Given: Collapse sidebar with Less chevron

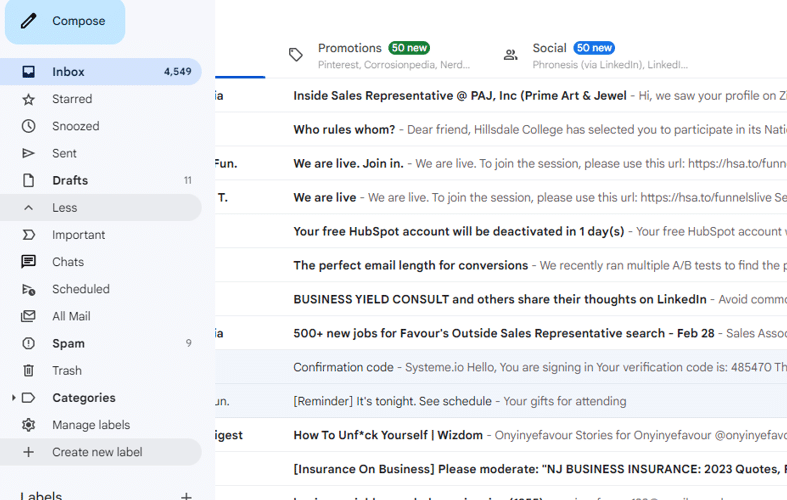Looking at the screenshot, I should (29, 208).
